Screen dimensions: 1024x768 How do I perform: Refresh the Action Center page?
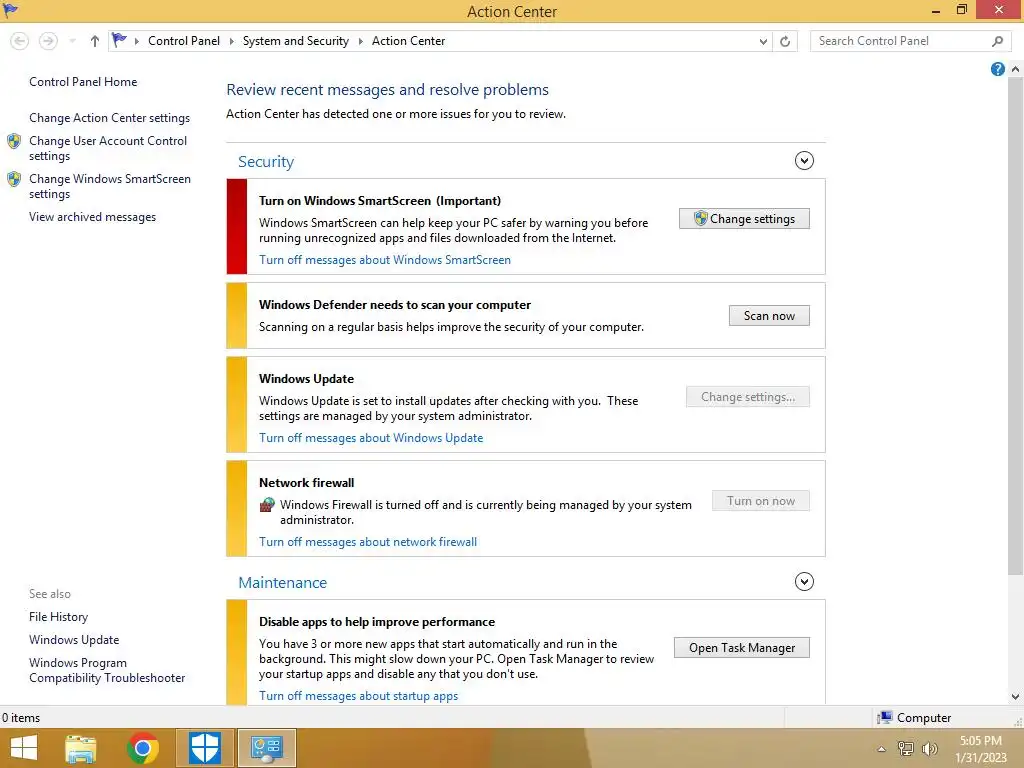[785, 41]
